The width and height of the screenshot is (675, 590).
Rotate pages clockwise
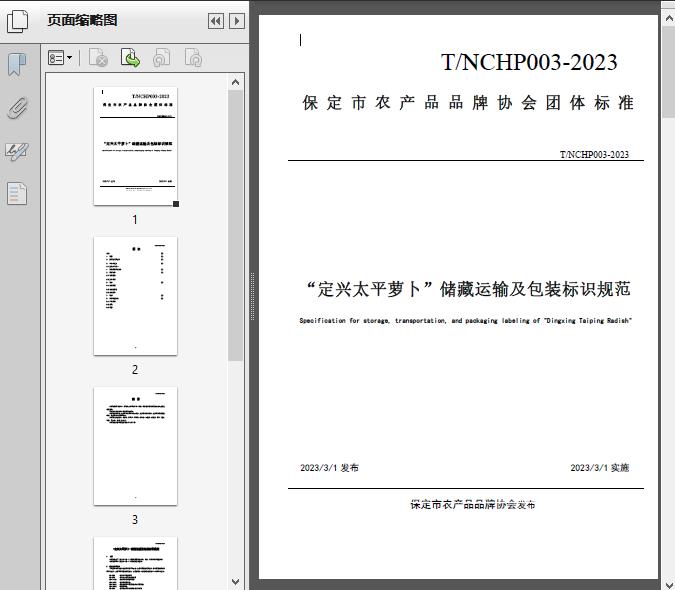(193, 59)
